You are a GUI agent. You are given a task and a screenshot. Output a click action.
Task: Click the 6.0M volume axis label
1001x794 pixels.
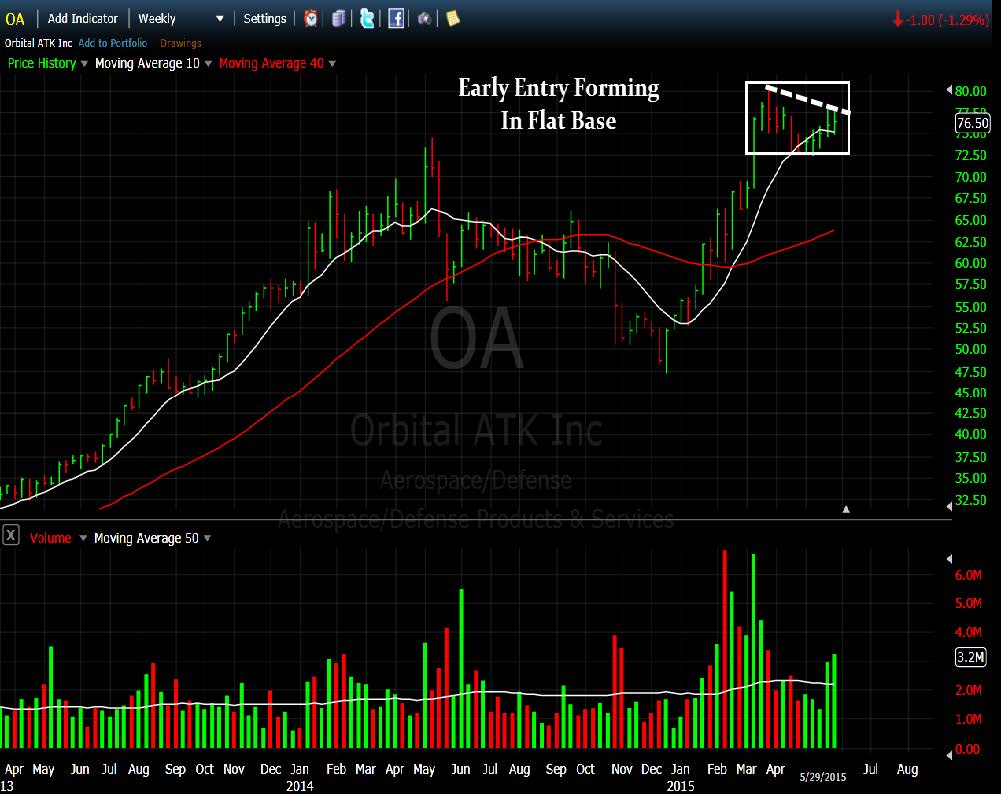pos(968,575)
